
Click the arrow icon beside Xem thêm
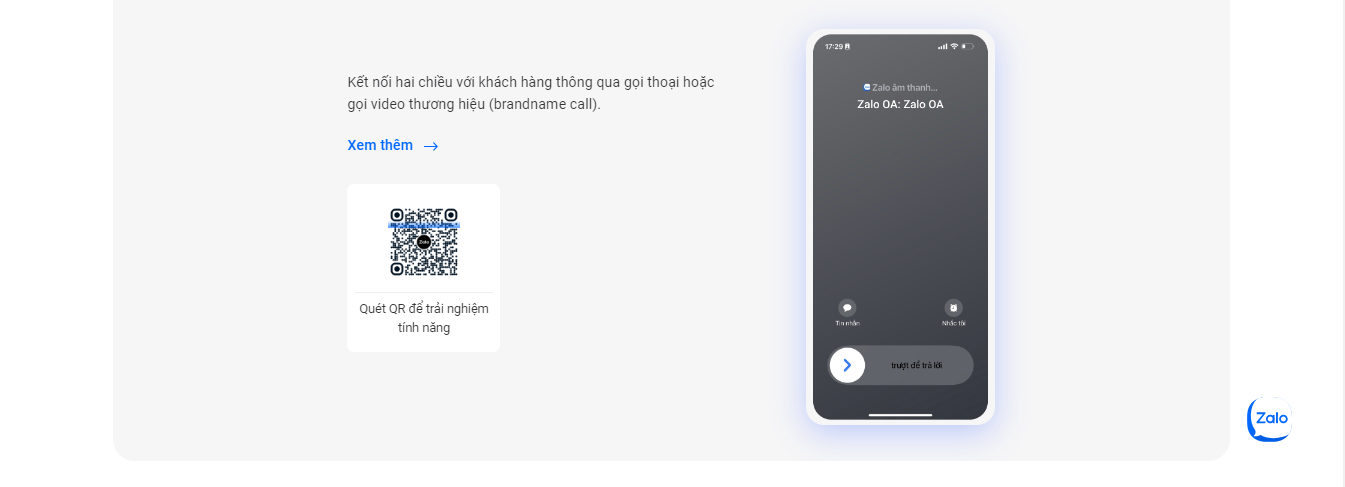coord(431,146)
